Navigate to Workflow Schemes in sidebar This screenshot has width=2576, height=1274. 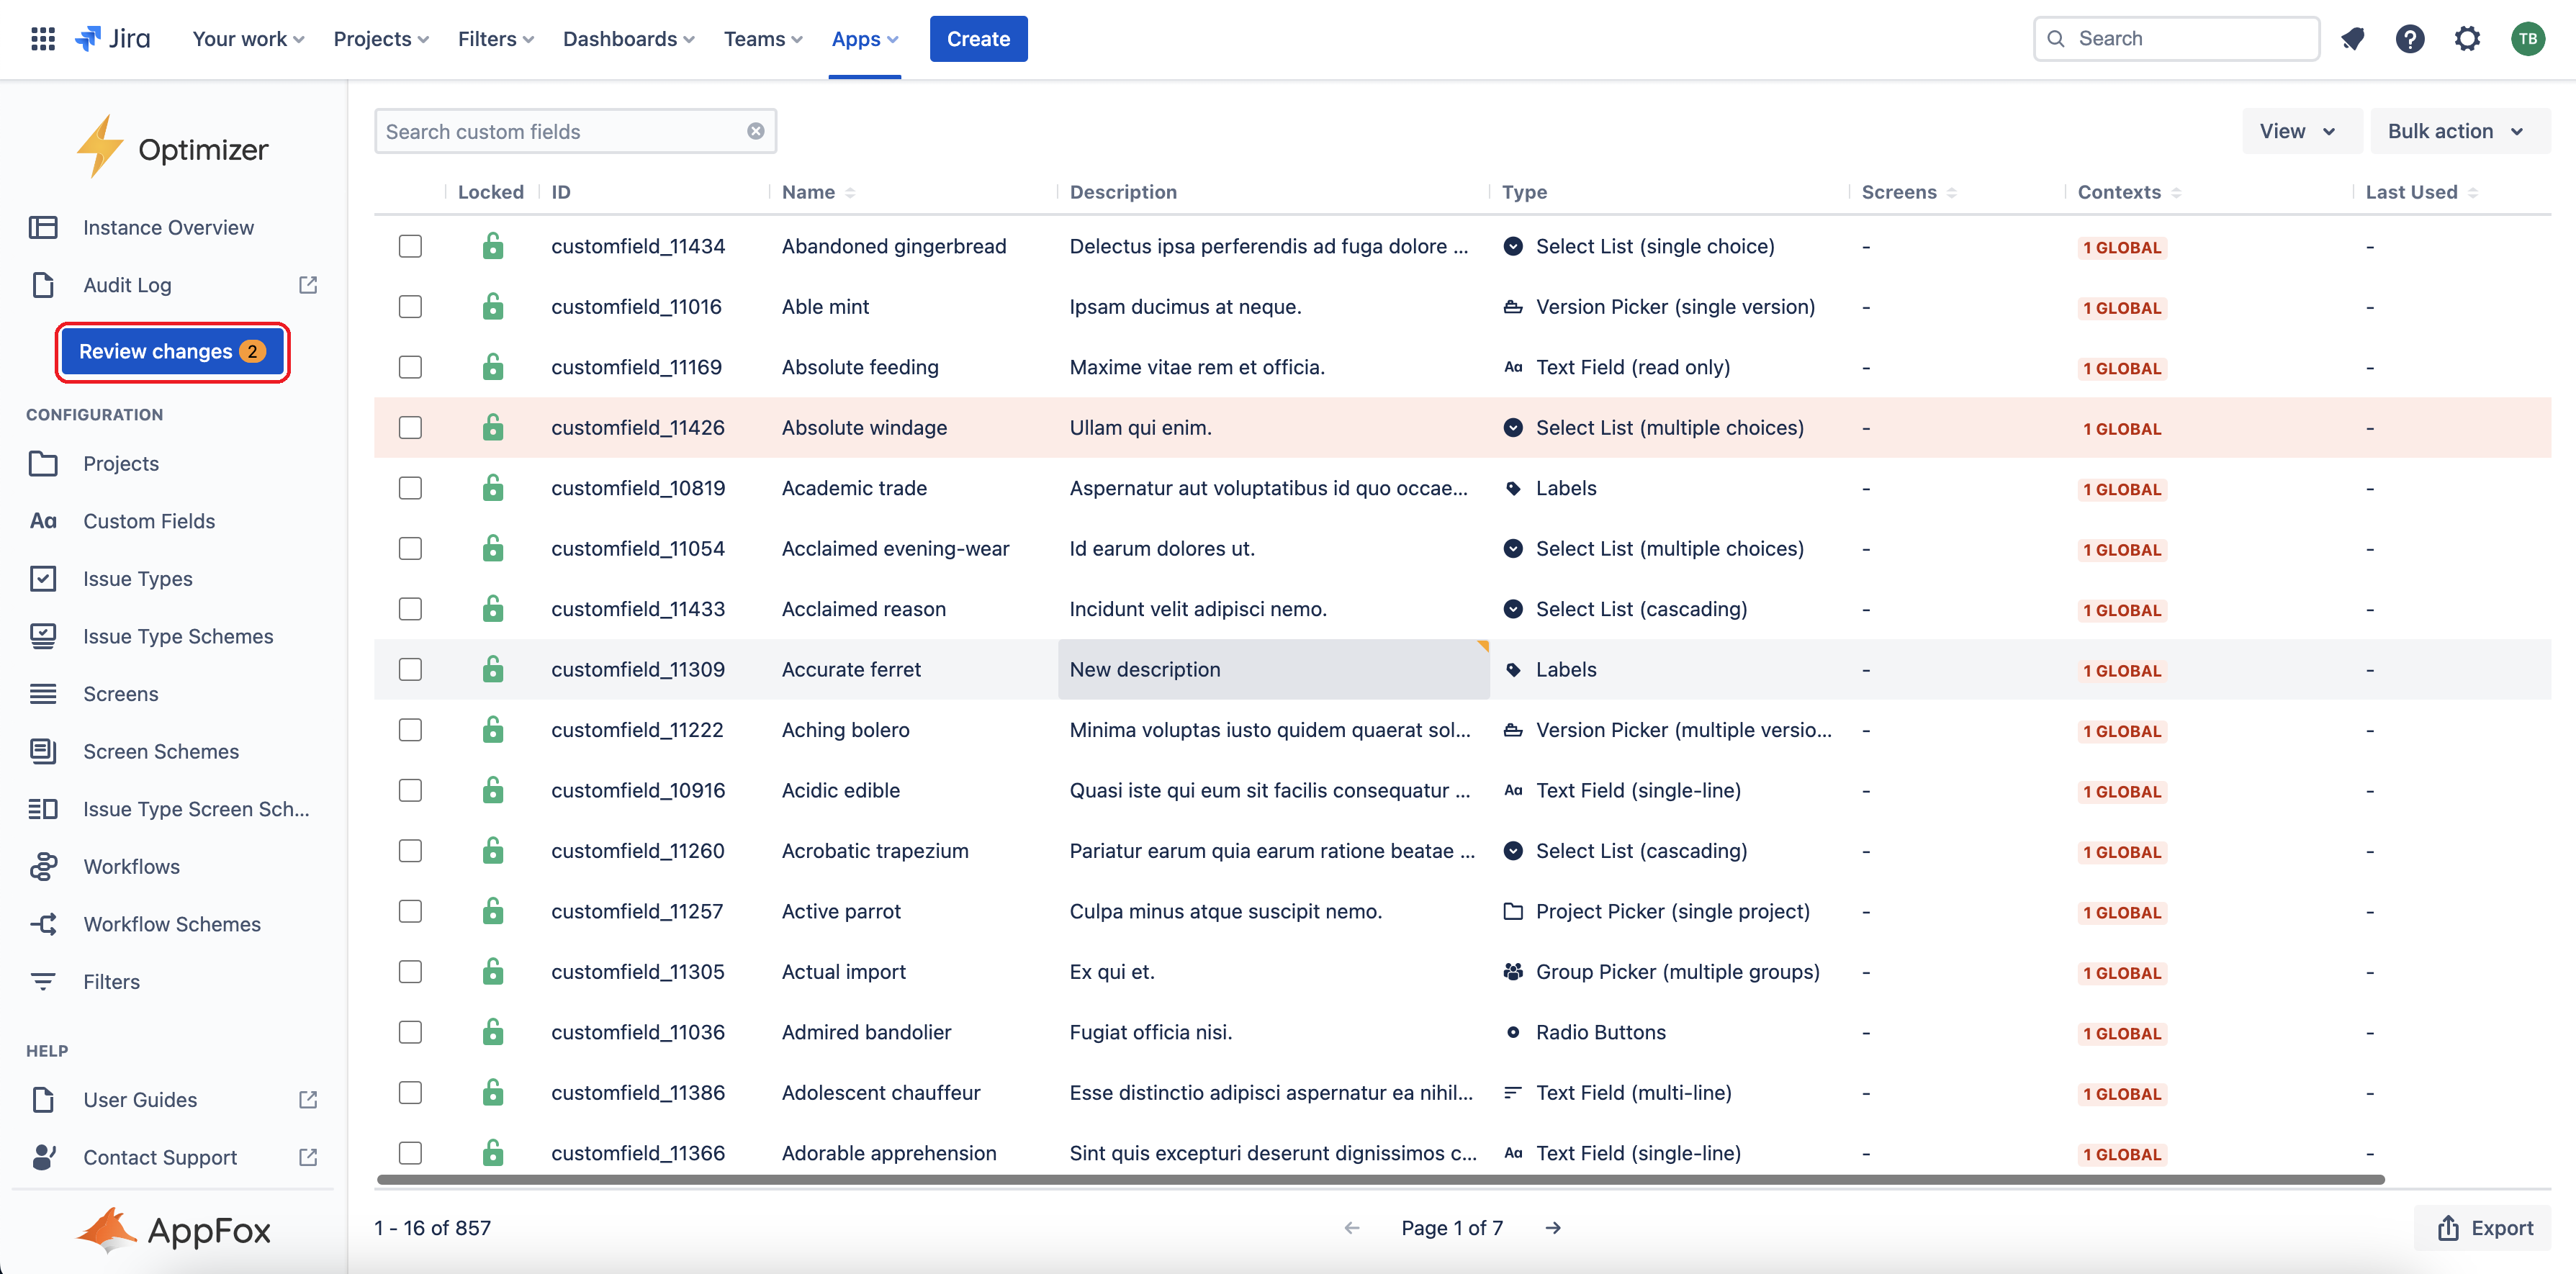click(x=172, y=924)
